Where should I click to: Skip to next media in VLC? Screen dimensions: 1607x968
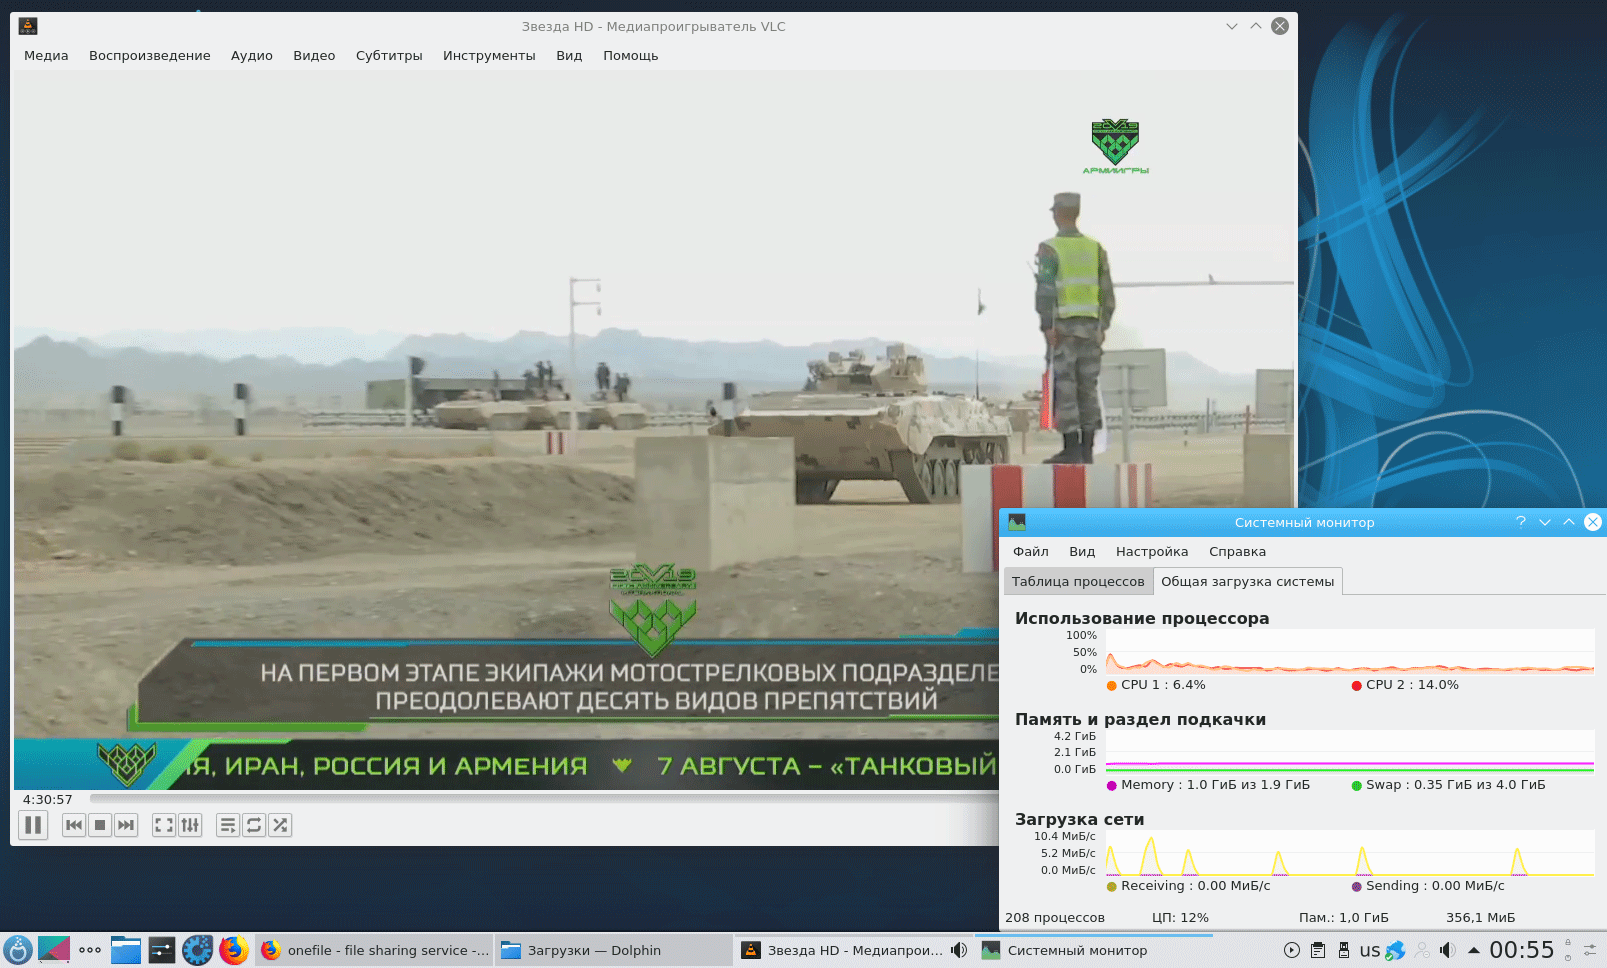pyautogui.click(x=126, y=825)
